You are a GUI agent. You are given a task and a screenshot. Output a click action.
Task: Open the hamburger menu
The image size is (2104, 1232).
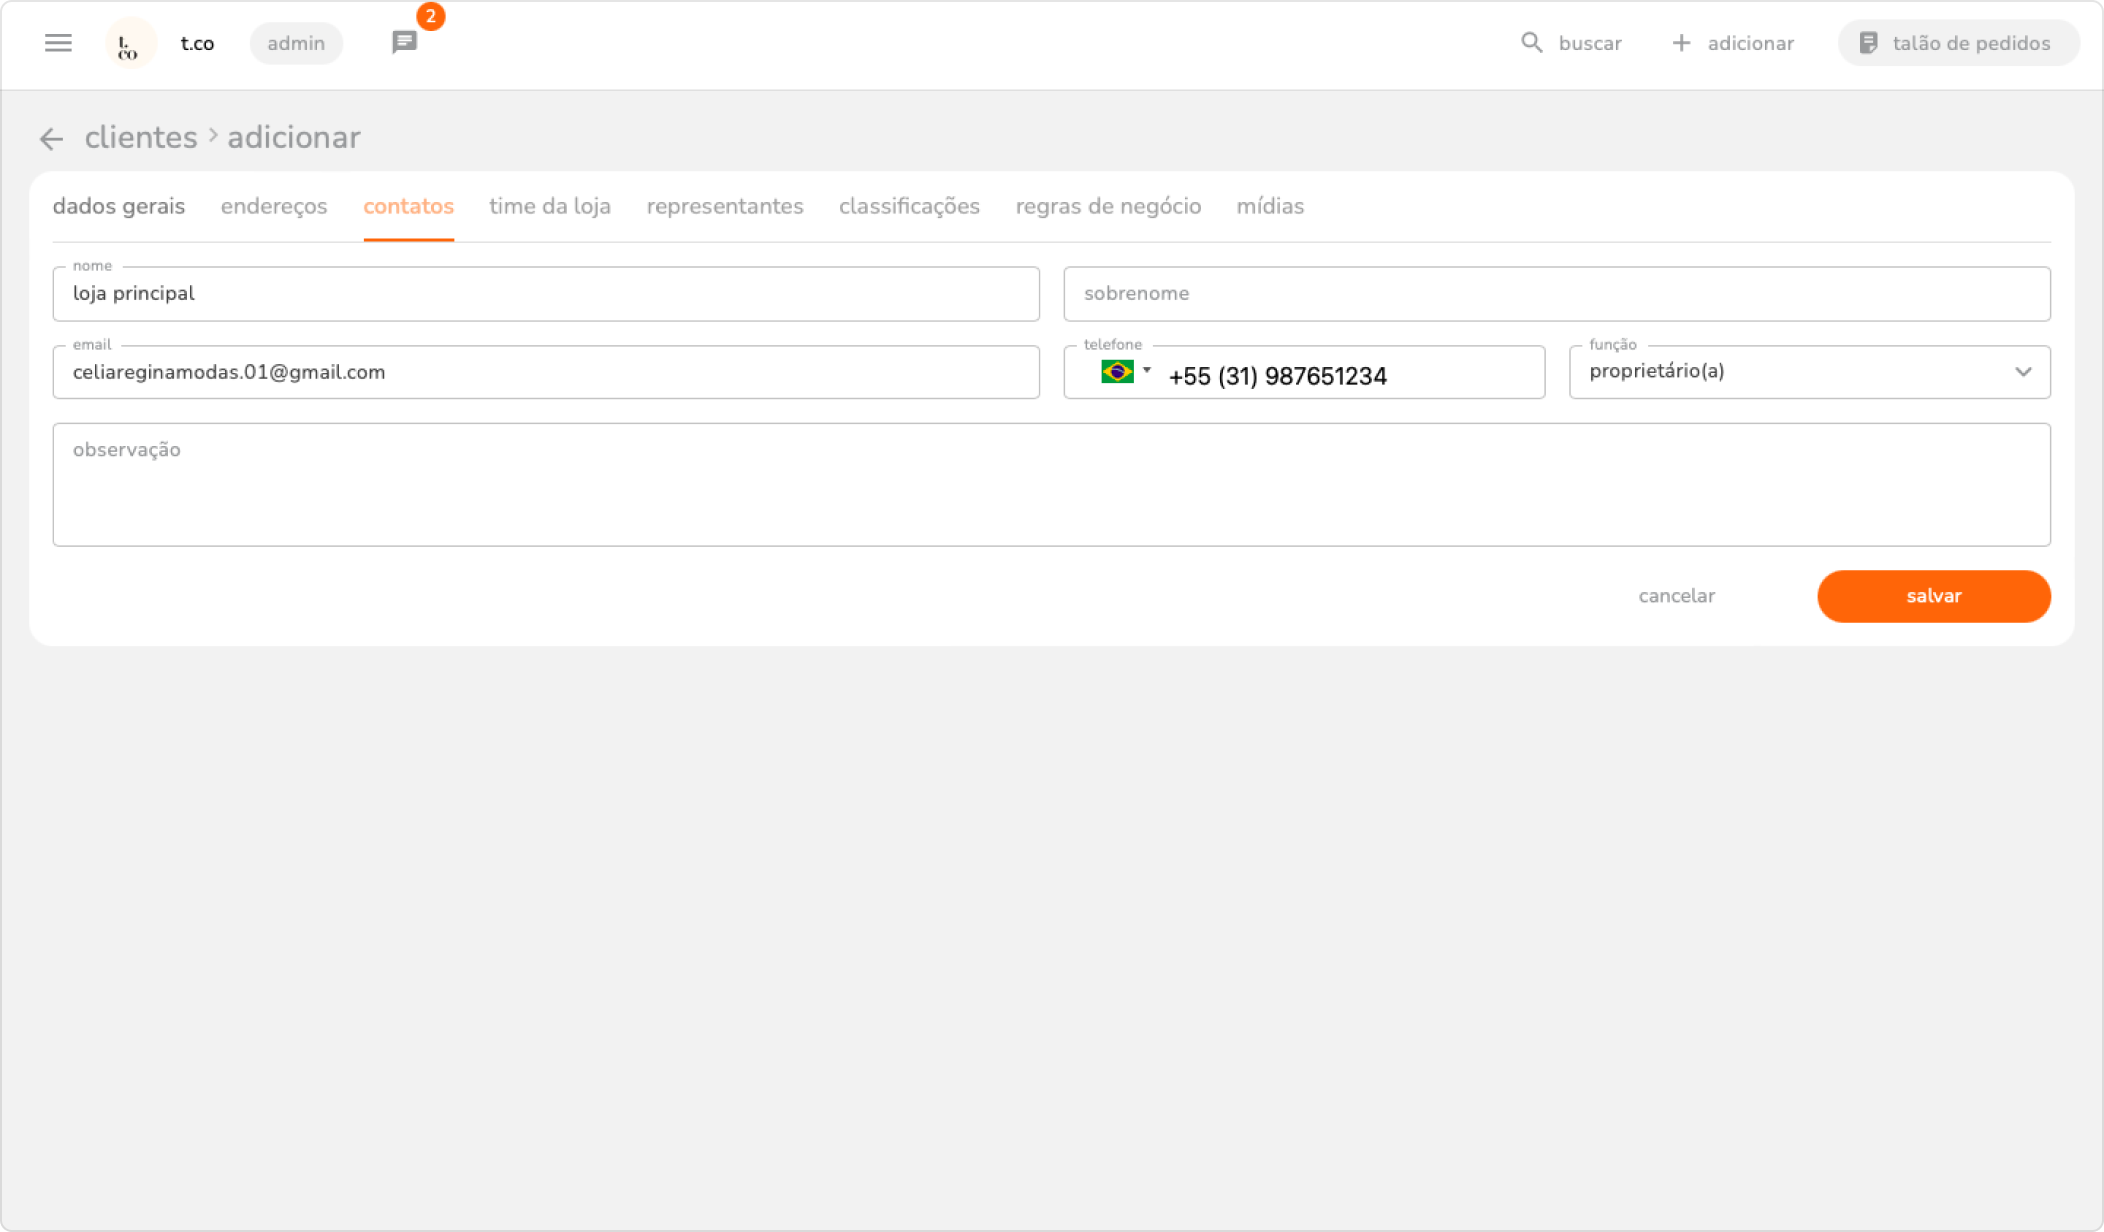[58, 43]
